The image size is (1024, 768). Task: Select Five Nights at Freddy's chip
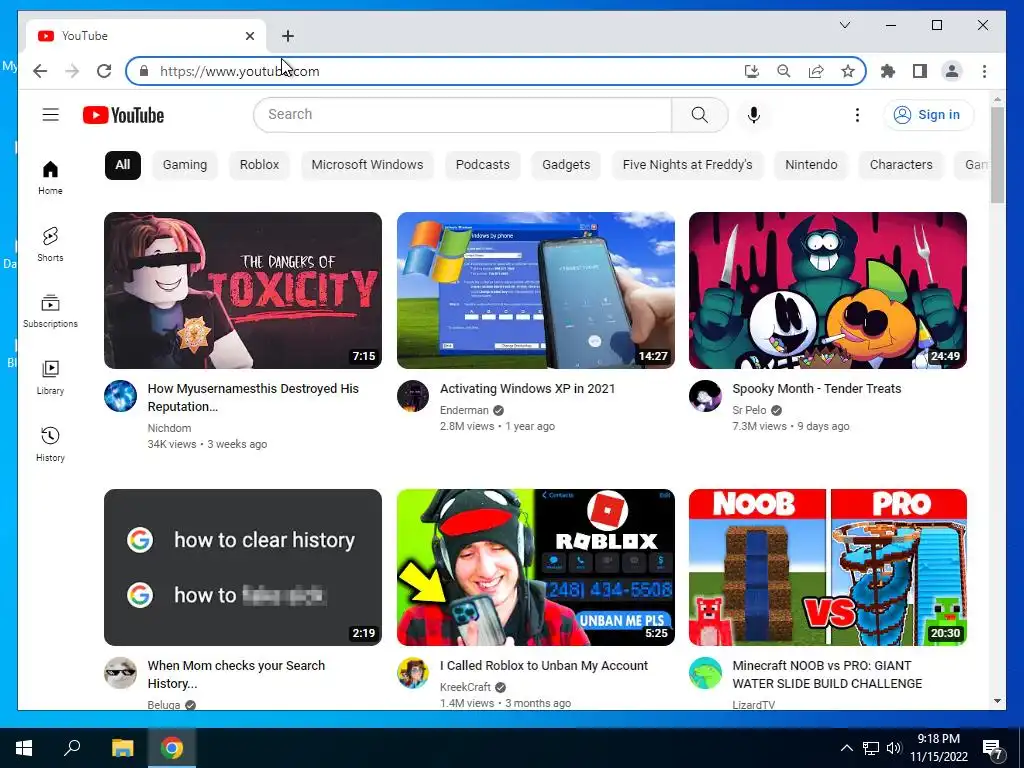point(688,165)
